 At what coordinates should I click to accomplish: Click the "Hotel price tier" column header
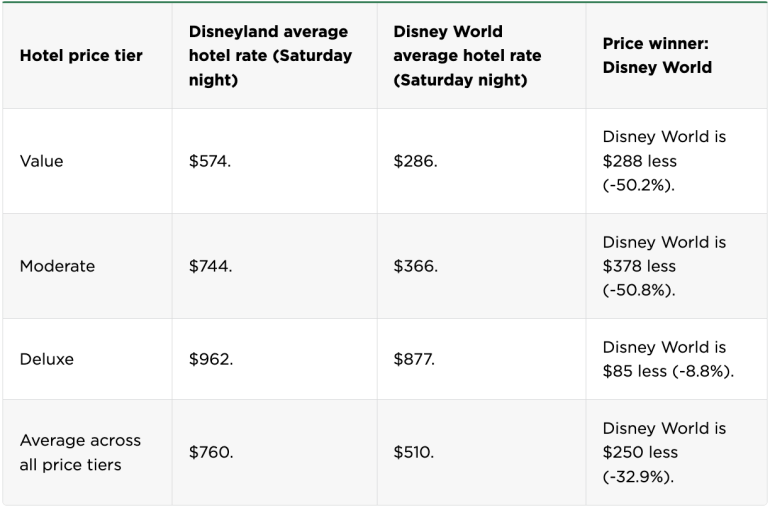pyautogui.click(x=81, y=56)
